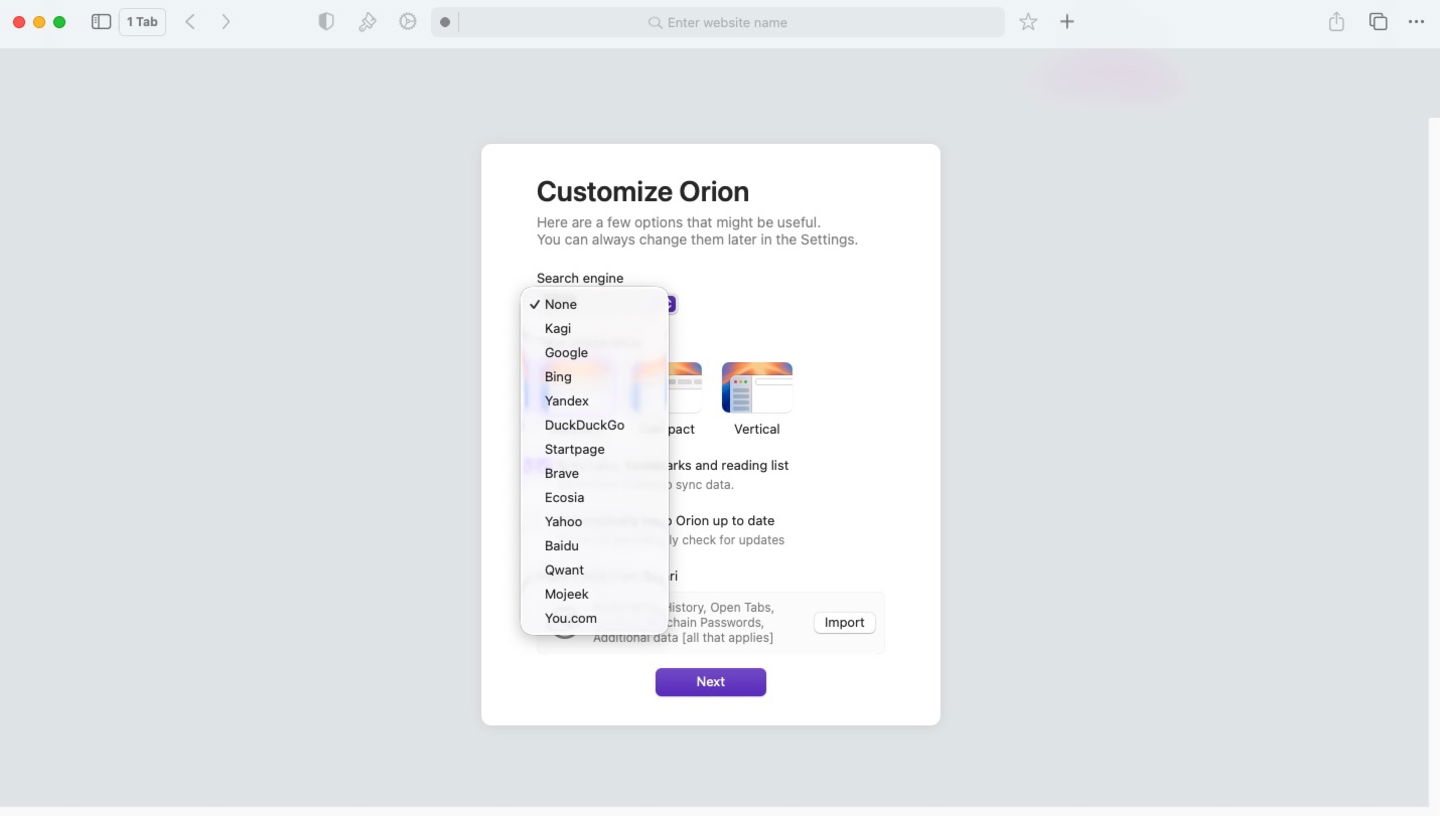
Task: Select the Vertical tab layout thumbnail
Action: pos(757,388)
